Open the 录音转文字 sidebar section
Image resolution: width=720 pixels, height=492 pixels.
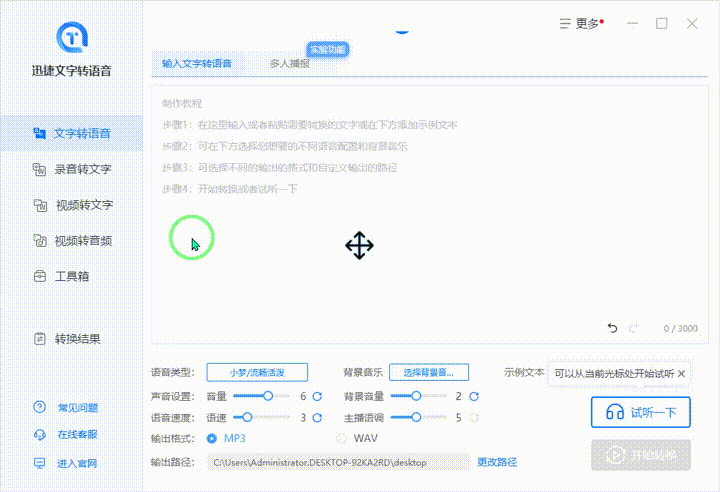point(72,169)
